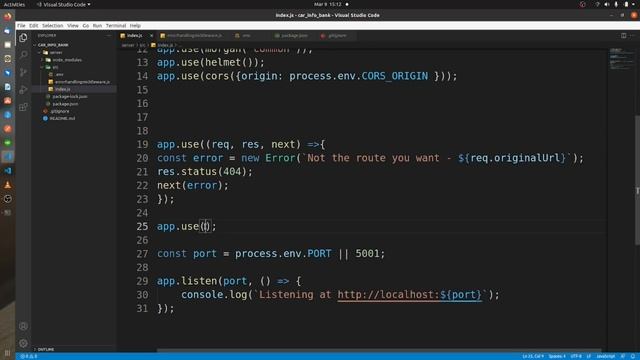This screenshot has height=360, width=640.
Task: Change LF end-of-line sequence
Action: pos(589,356)
